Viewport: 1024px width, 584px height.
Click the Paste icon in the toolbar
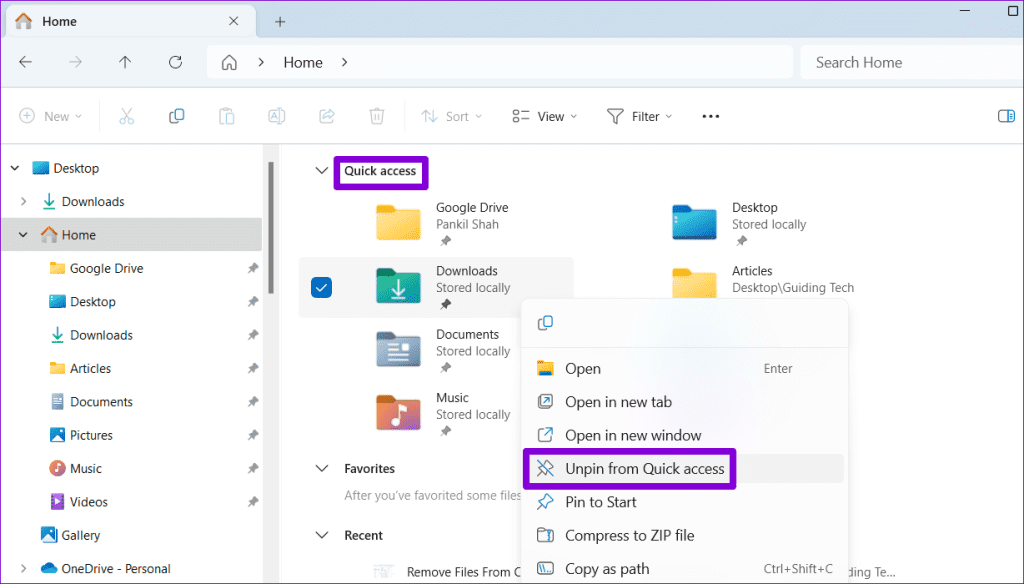226,116
